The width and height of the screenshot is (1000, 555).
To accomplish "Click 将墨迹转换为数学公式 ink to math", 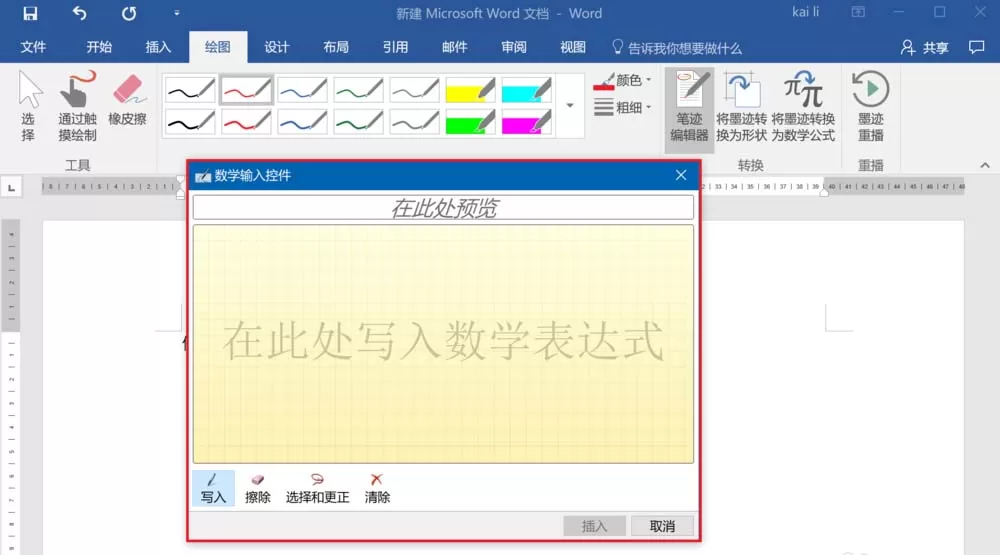I will pos(803,107).
